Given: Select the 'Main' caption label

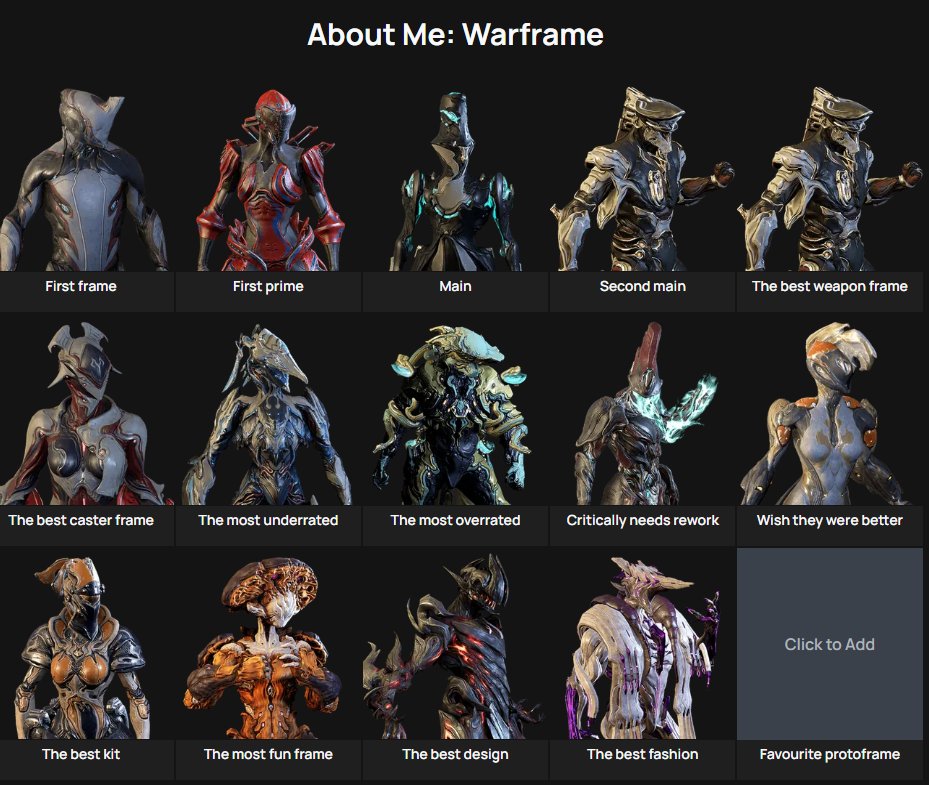Looking at the screenshot, I should click(x=455, y=286).
